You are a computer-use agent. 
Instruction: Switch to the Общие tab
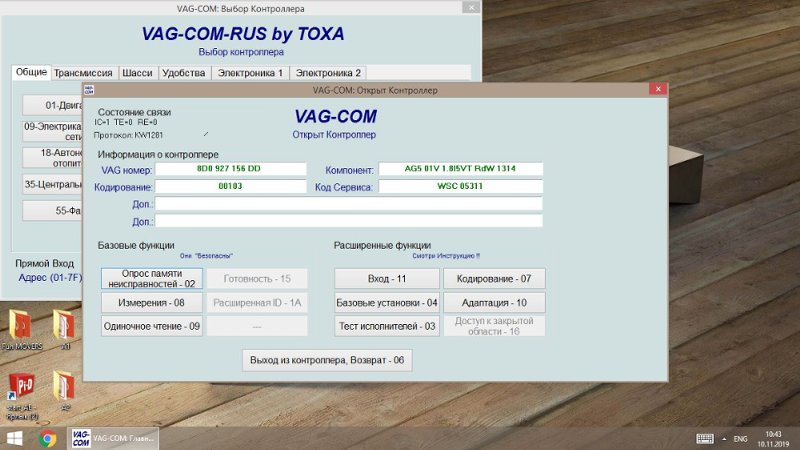pyautogui.click(x=31, y=72)
